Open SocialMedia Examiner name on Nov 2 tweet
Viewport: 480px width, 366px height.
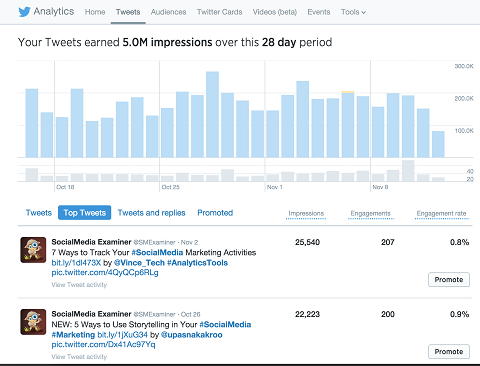click(91, 242)
